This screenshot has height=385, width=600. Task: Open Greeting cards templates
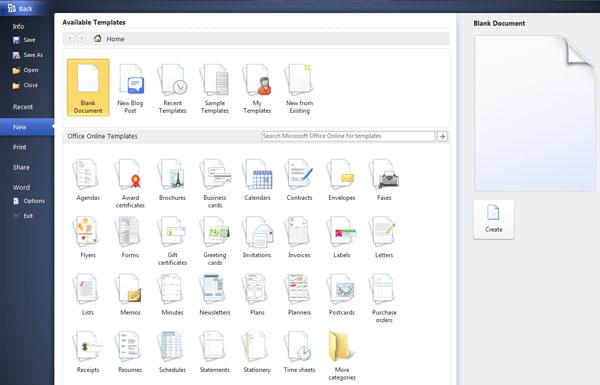click(x=215, y=241)
